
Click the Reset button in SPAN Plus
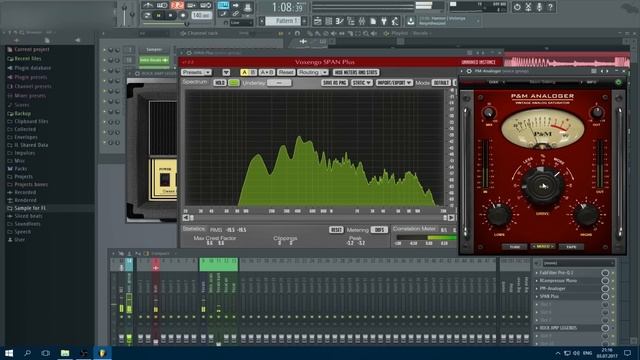click(x=286, y=72)
